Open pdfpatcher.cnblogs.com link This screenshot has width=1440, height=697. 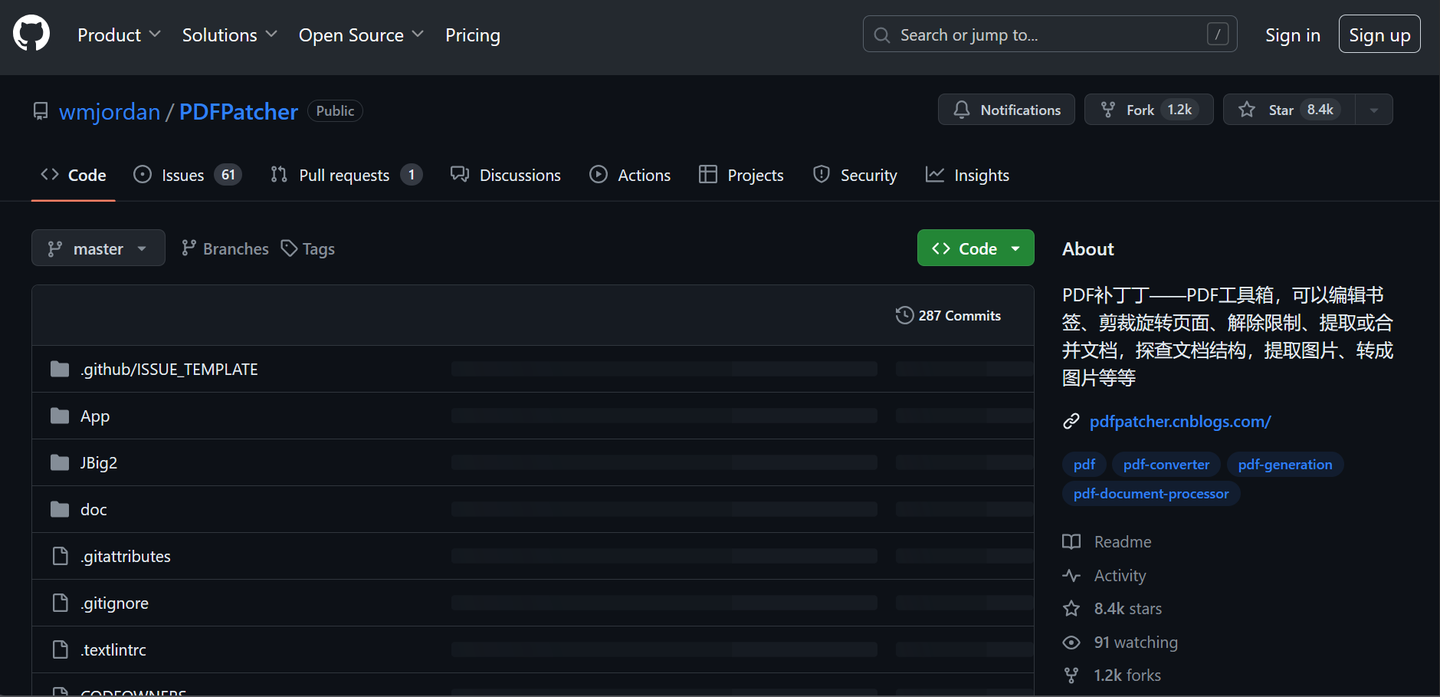click(1180, 422)
